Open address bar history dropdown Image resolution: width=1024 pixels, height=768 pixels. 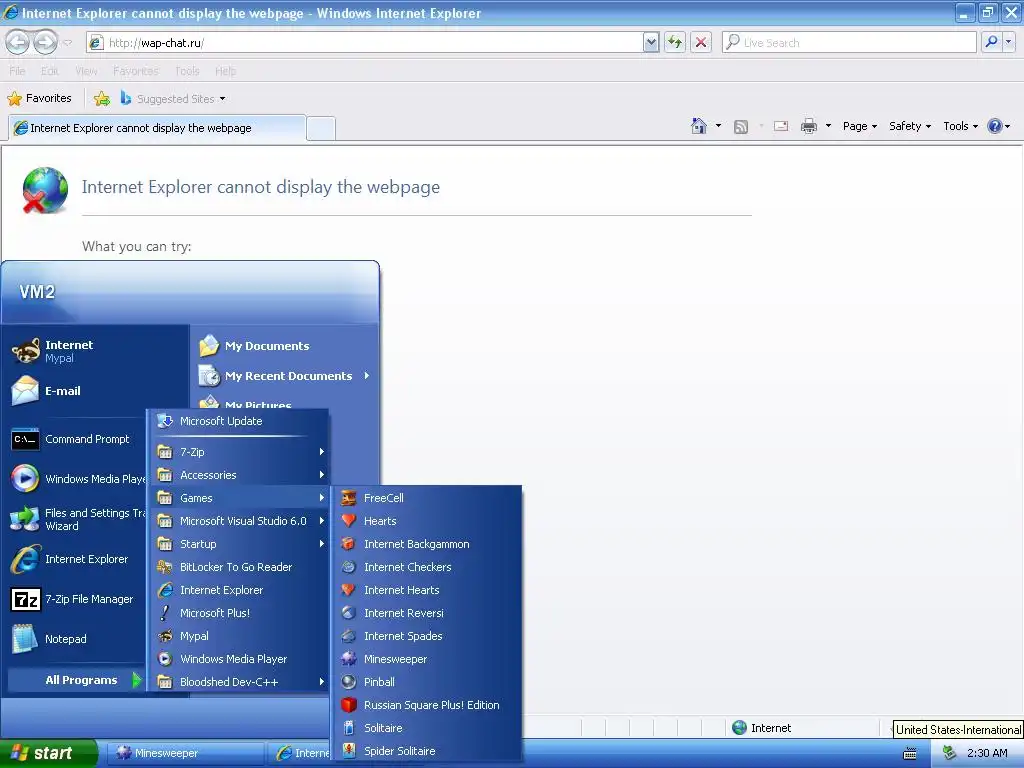[650, 42]
